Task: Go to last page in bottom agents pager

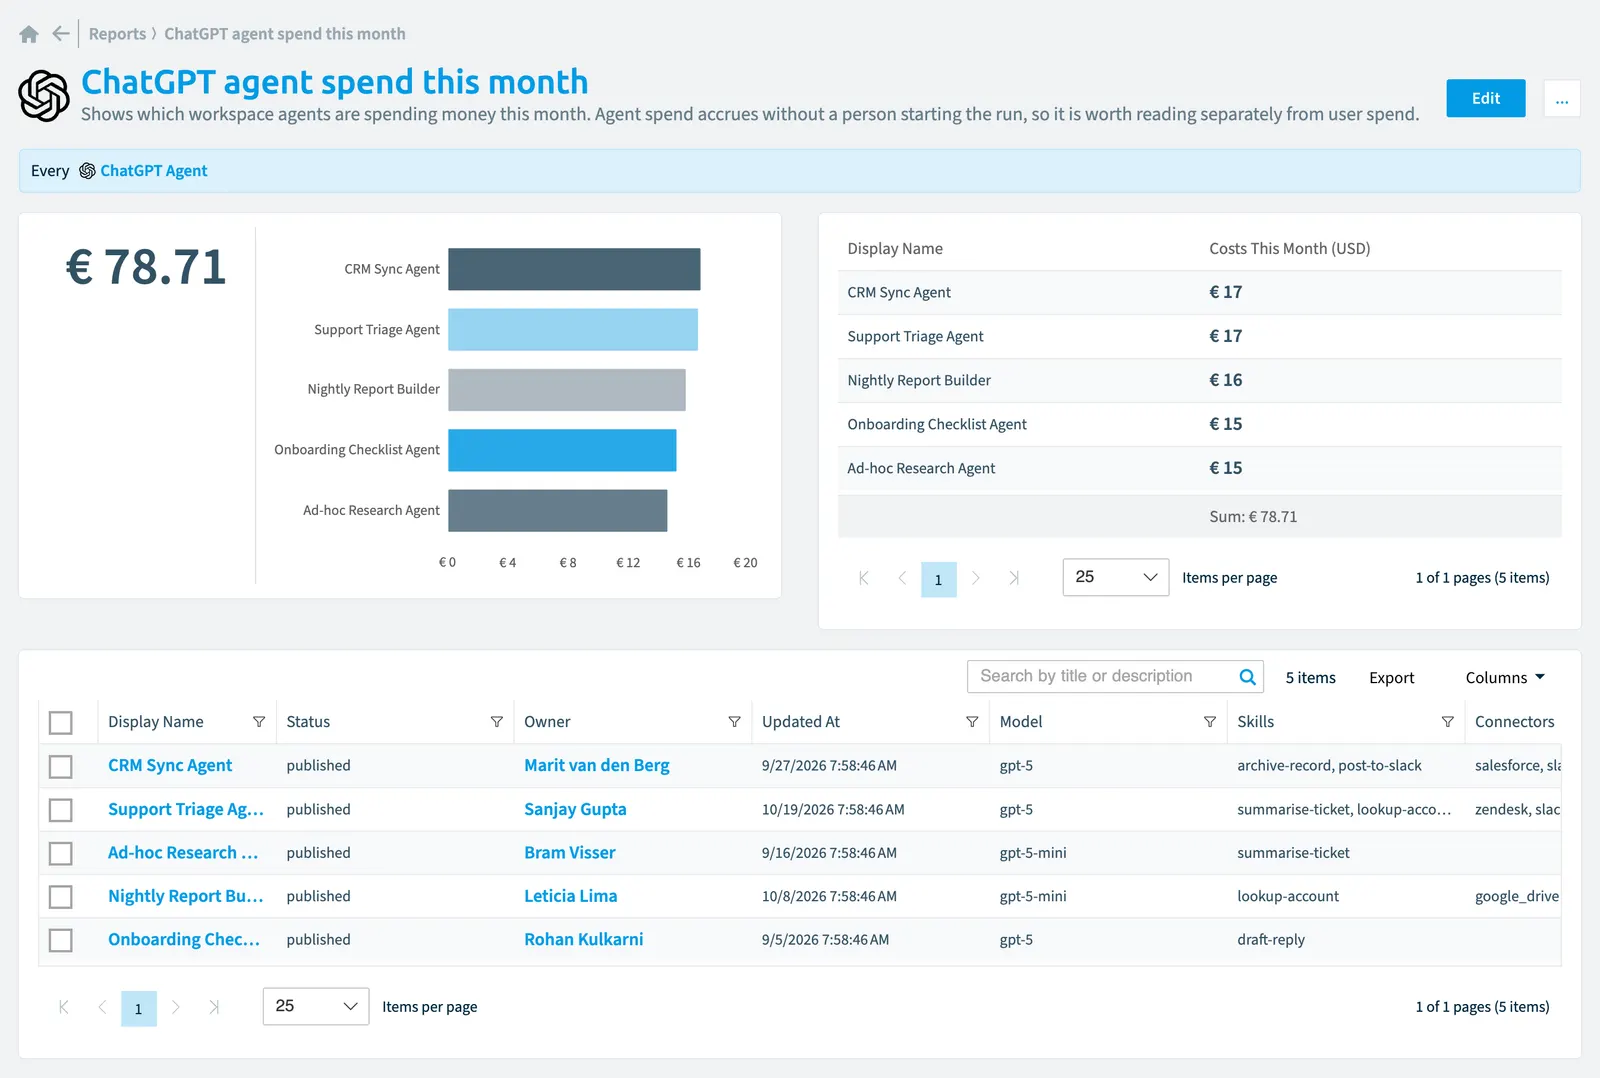Action: tap(214, 1007)
